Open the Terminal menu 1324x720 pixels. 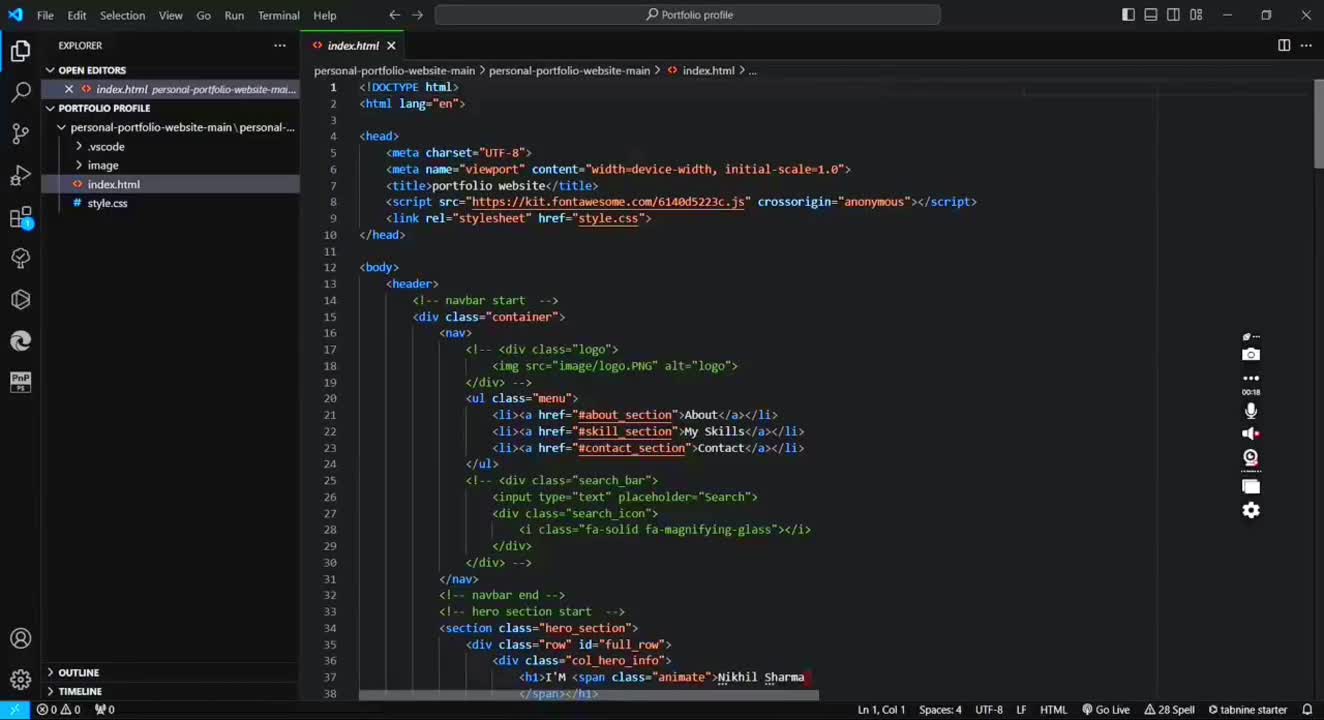coord(278,15)
